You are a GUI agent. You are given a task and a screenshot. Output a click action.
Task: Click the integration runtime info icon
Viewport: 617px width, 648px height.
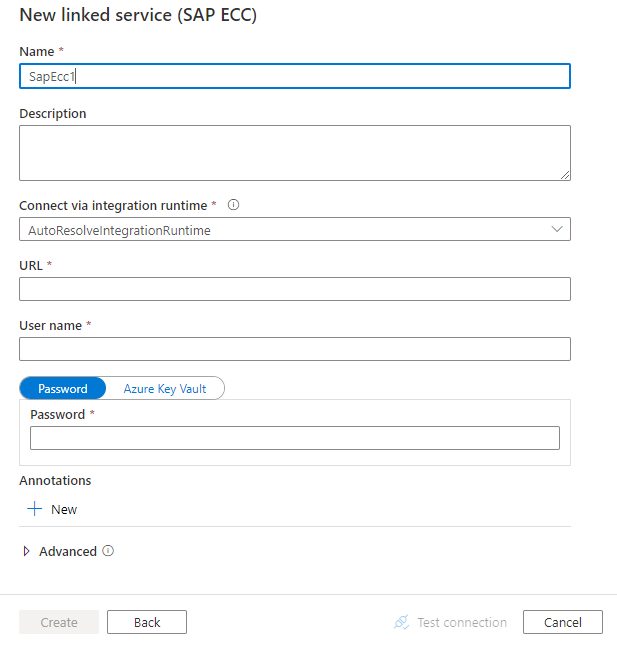click(x=233, y=205)
